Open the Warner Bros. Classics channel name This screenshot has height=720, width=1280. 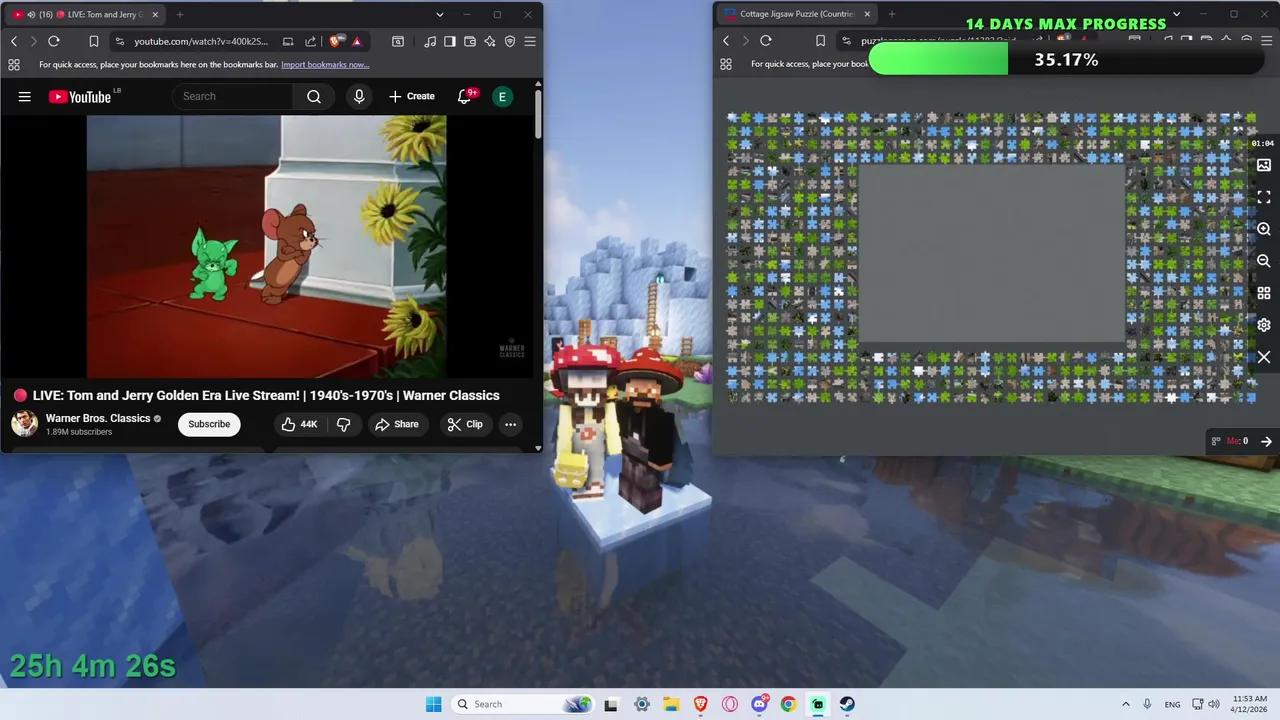tap(98, 418)
